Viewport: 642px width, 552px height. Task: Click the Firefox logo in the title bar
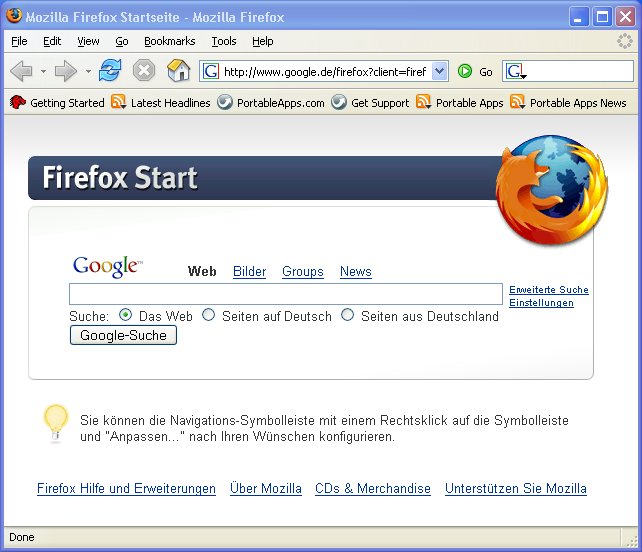14,16
